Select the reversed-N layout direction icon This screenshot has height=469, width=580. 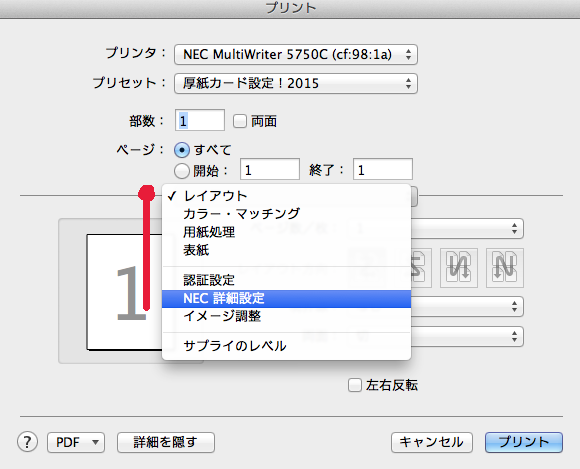tap(459, 268)
